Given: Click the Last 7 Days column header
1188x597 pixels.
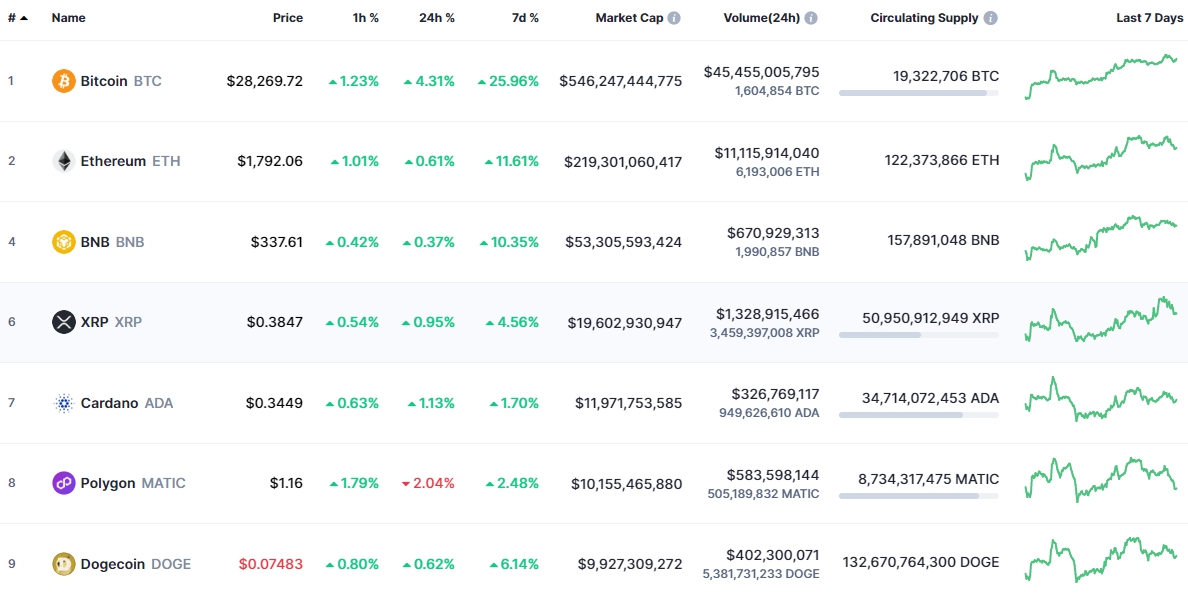Looking at the screenshot, I should click(x=1149, y=18).
